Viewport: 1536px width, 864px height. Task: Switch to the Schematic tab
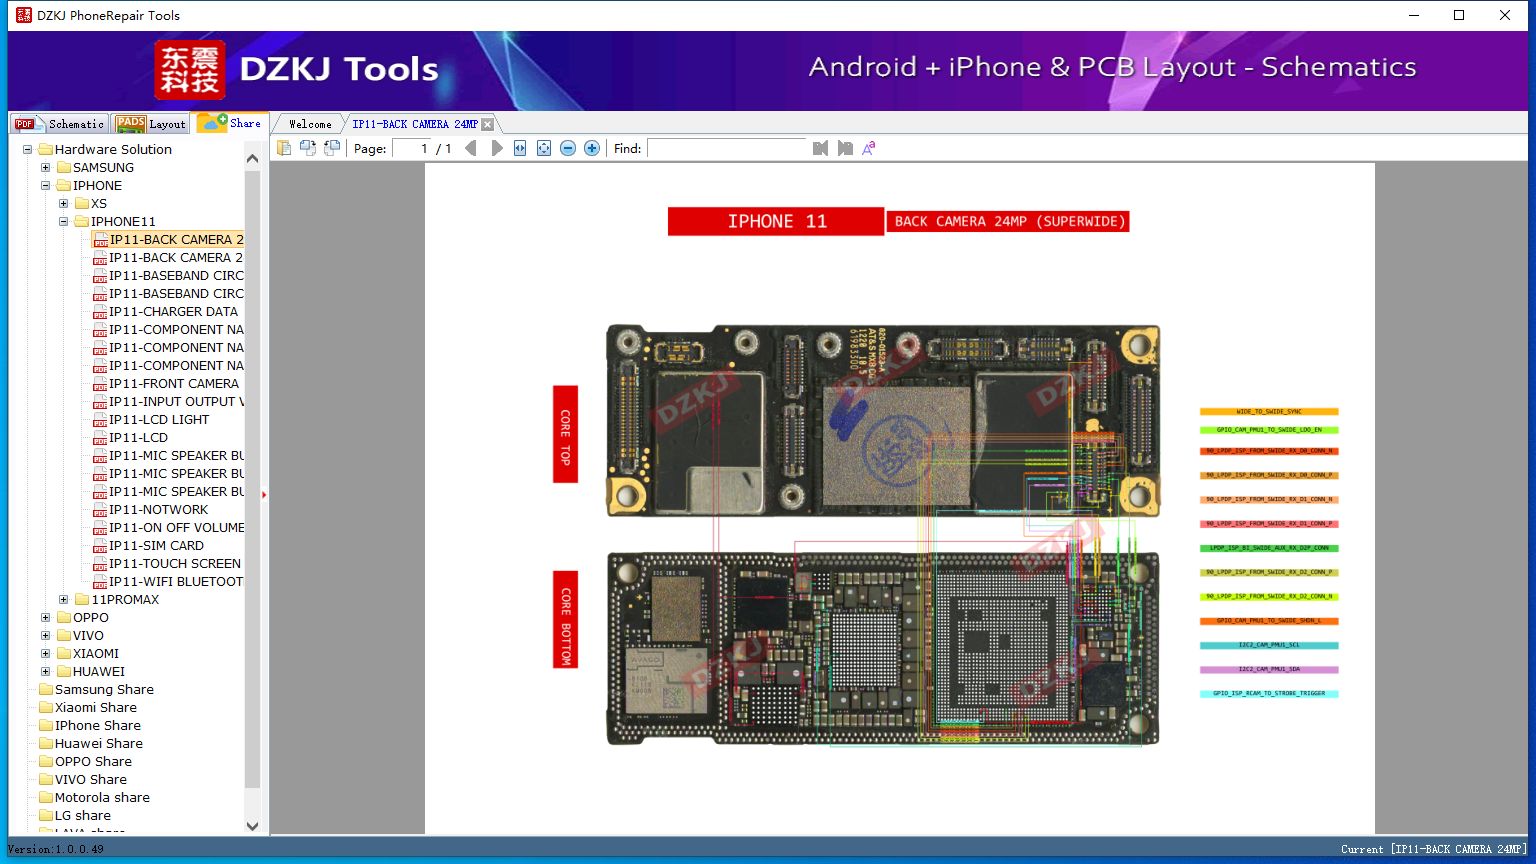pyautogui.click(x=59, y=124)
